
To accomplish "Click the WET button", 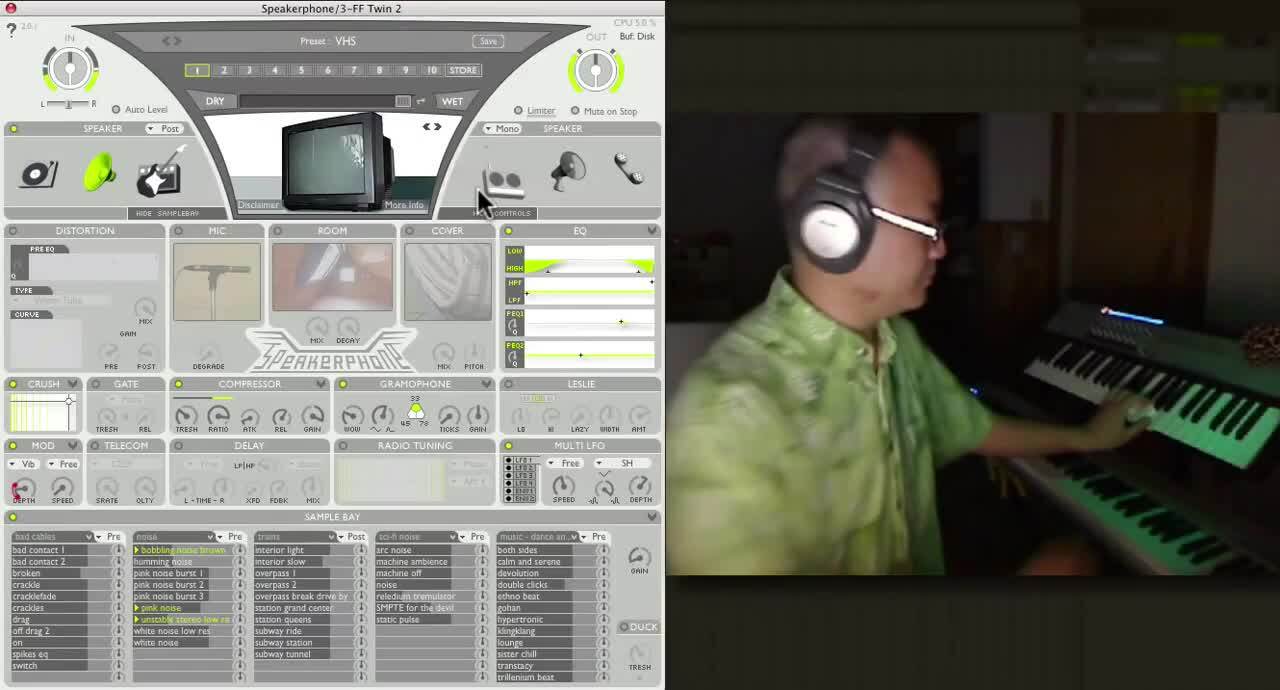I will (x=452, y=101).
